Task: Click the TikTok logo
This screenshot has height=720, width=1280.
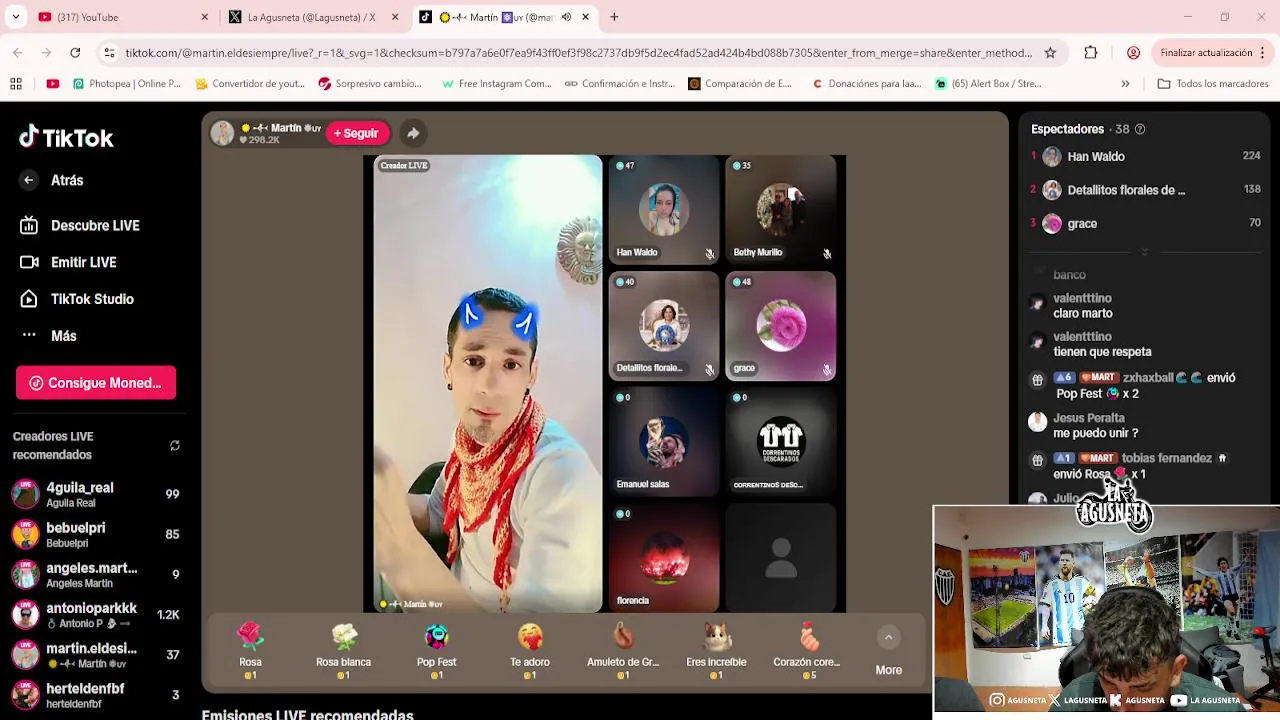Action: [66, 138]
